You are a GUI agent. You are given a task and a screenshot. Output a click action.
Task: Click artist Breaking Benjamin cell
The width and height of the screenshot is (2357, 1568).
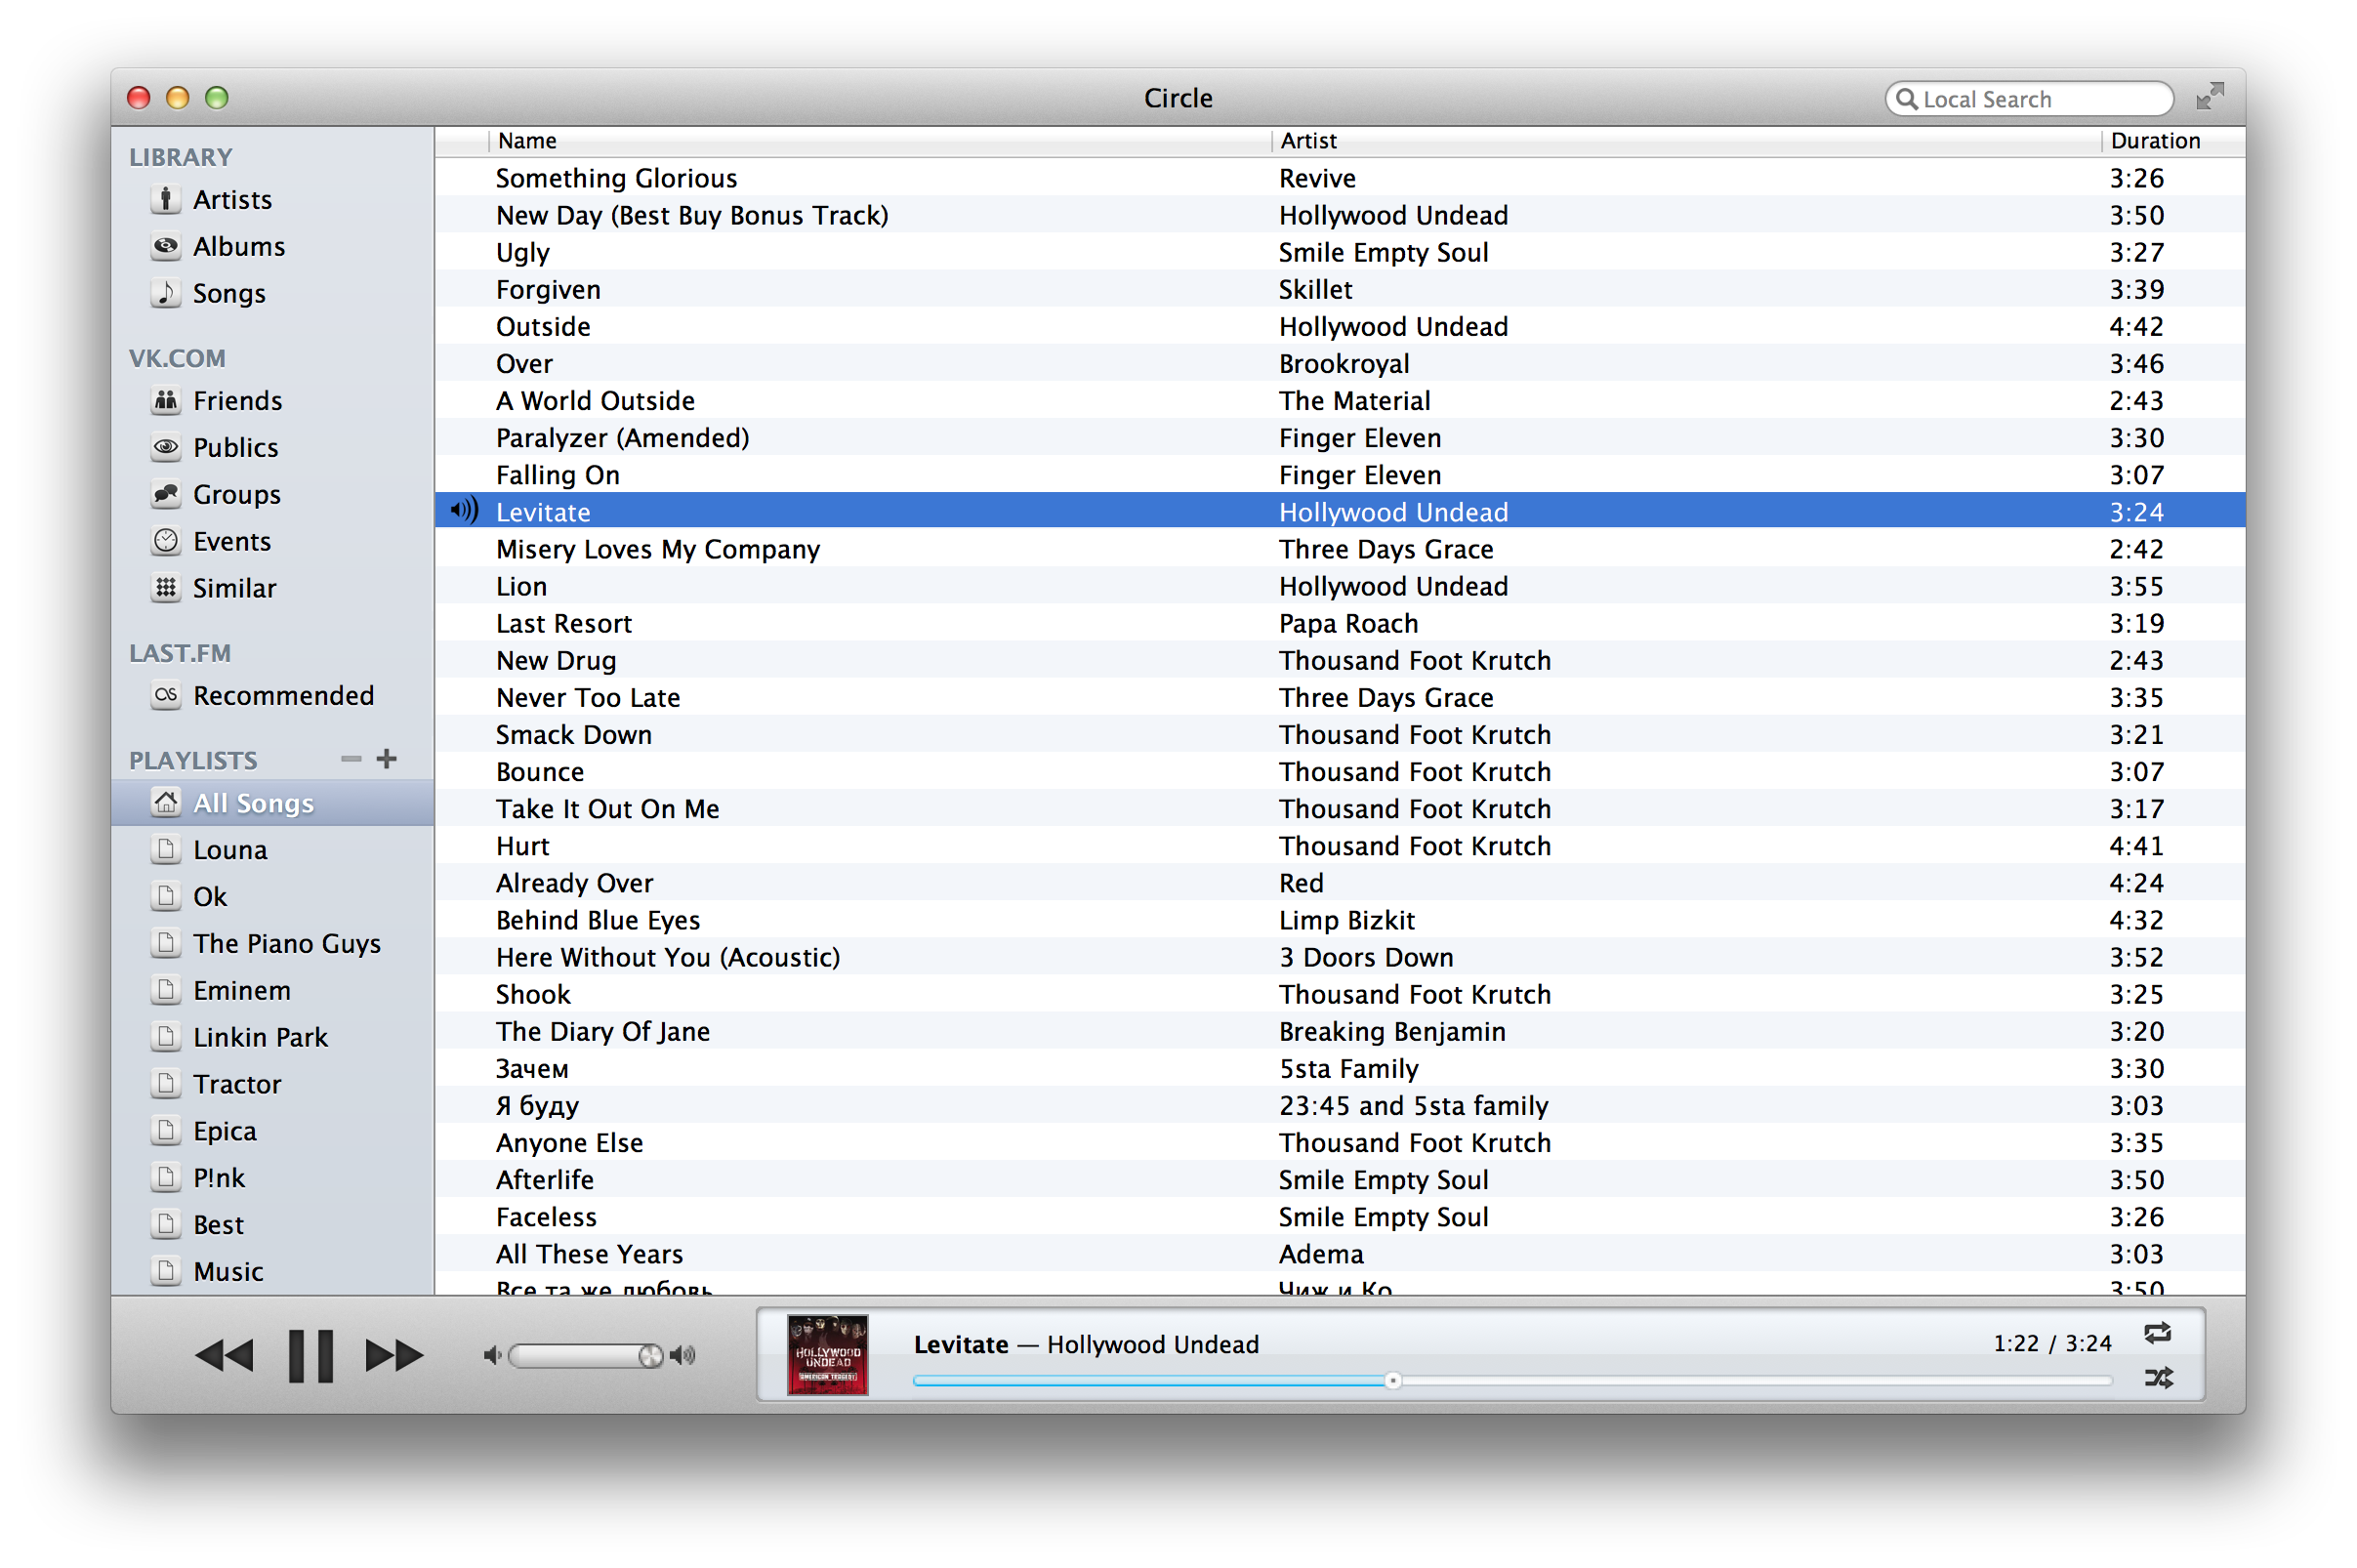click(1392, 1031)
